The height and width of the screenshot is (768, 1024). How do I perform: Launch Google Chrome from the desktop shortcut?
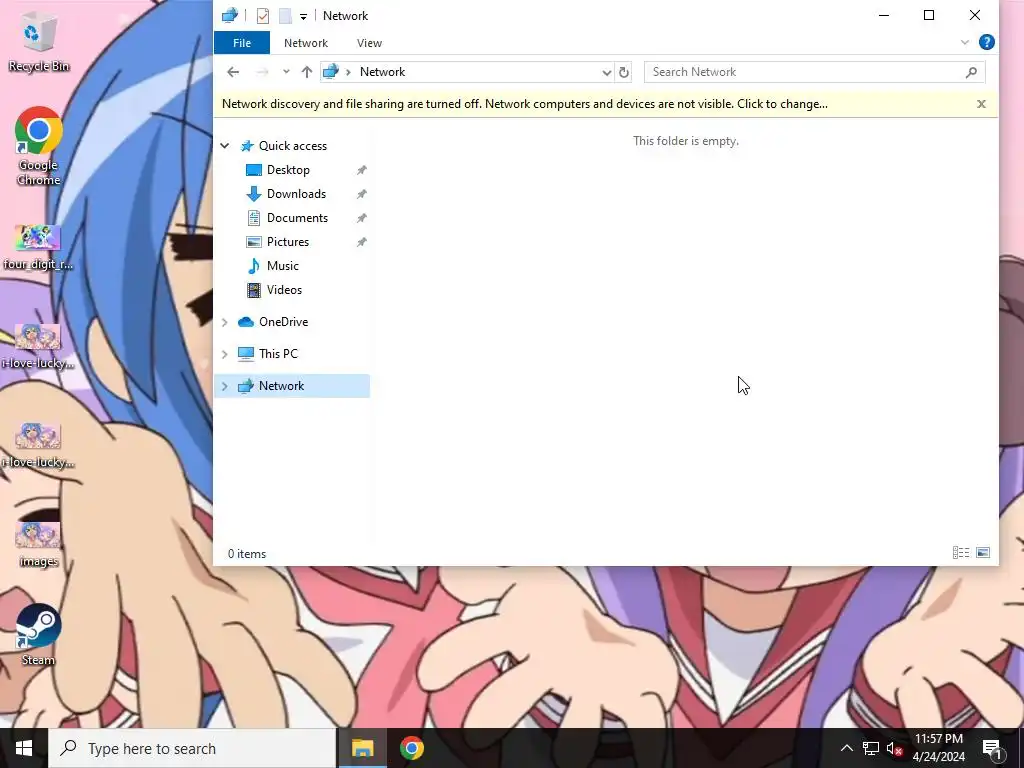pyautogui.click(x=38, y=145)
